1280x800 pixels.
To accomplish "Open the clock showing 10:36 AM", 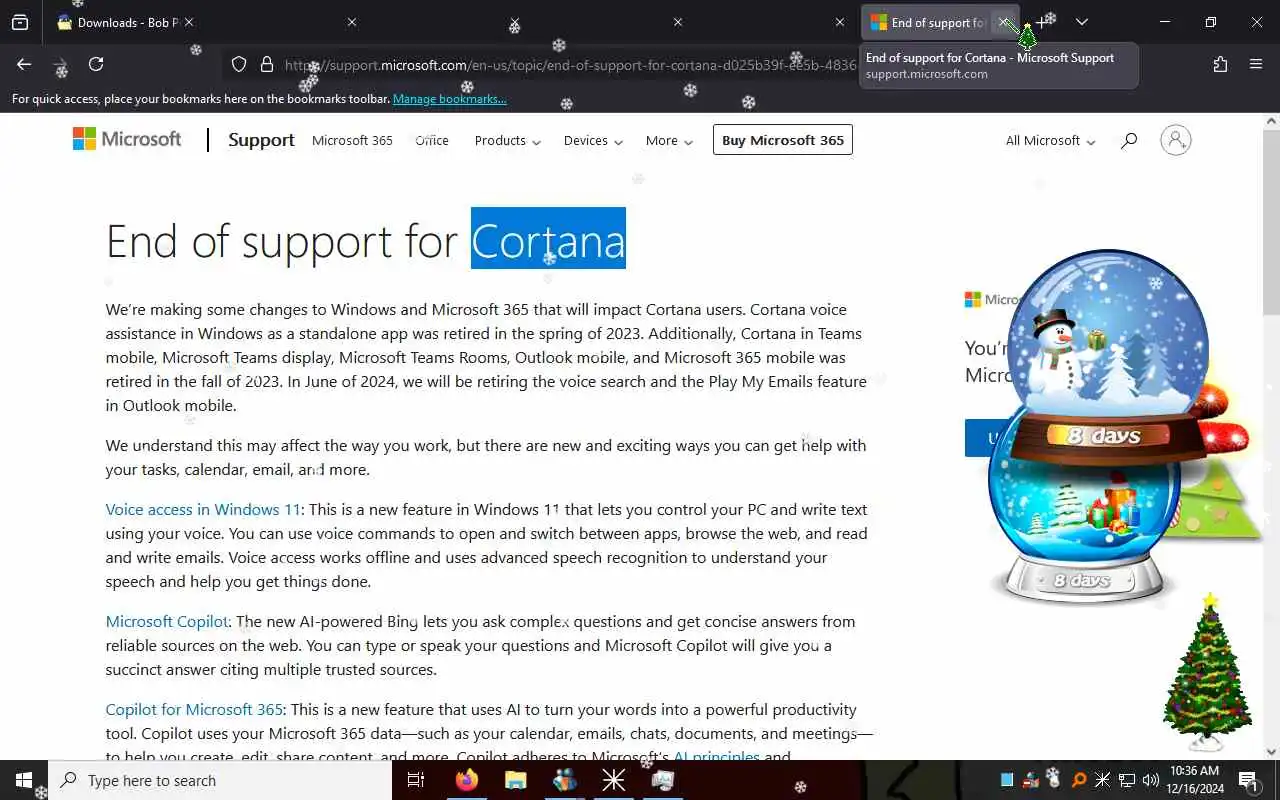I will tap(1195, 780).
